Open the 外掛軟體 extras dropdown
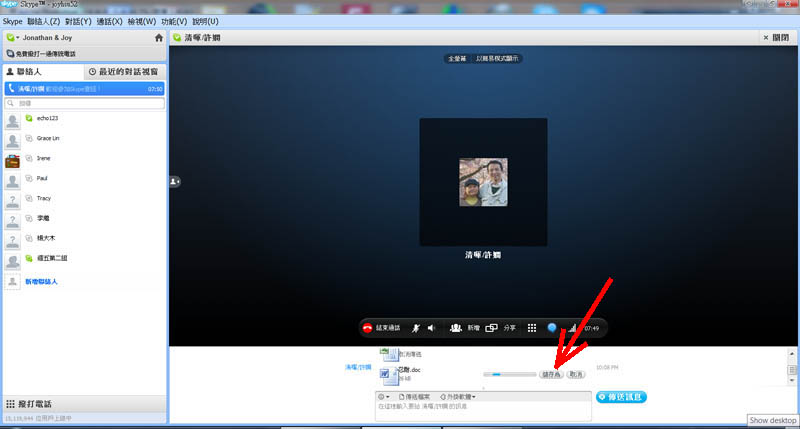Screen dimensions: 800x429 point(458,396)
